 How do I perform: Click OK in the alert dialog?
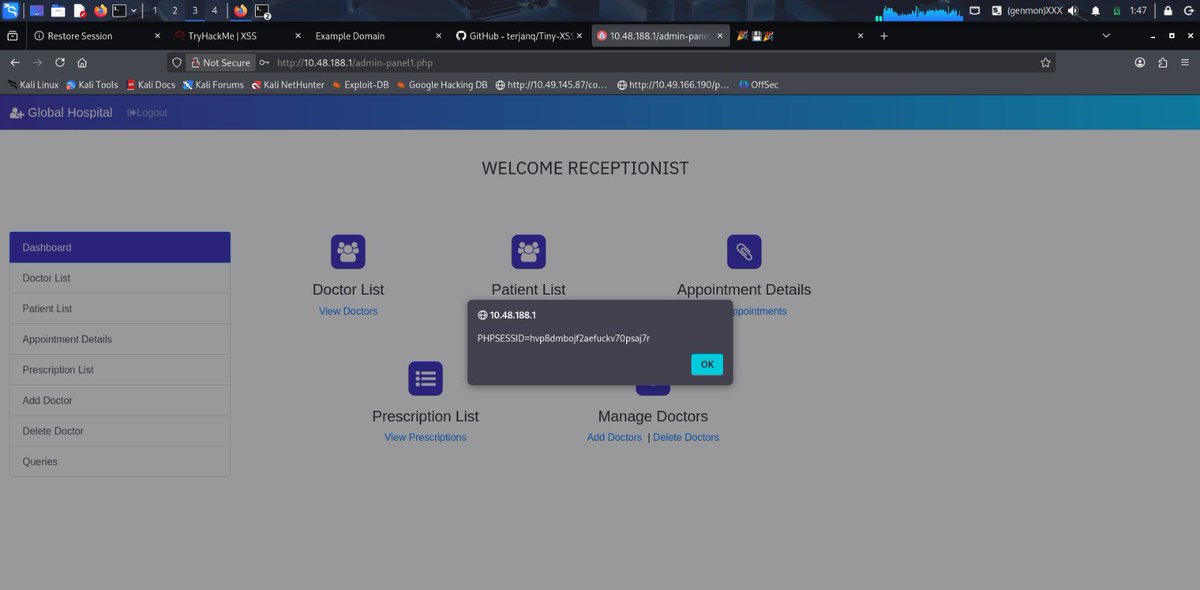(x=707, y=364)
